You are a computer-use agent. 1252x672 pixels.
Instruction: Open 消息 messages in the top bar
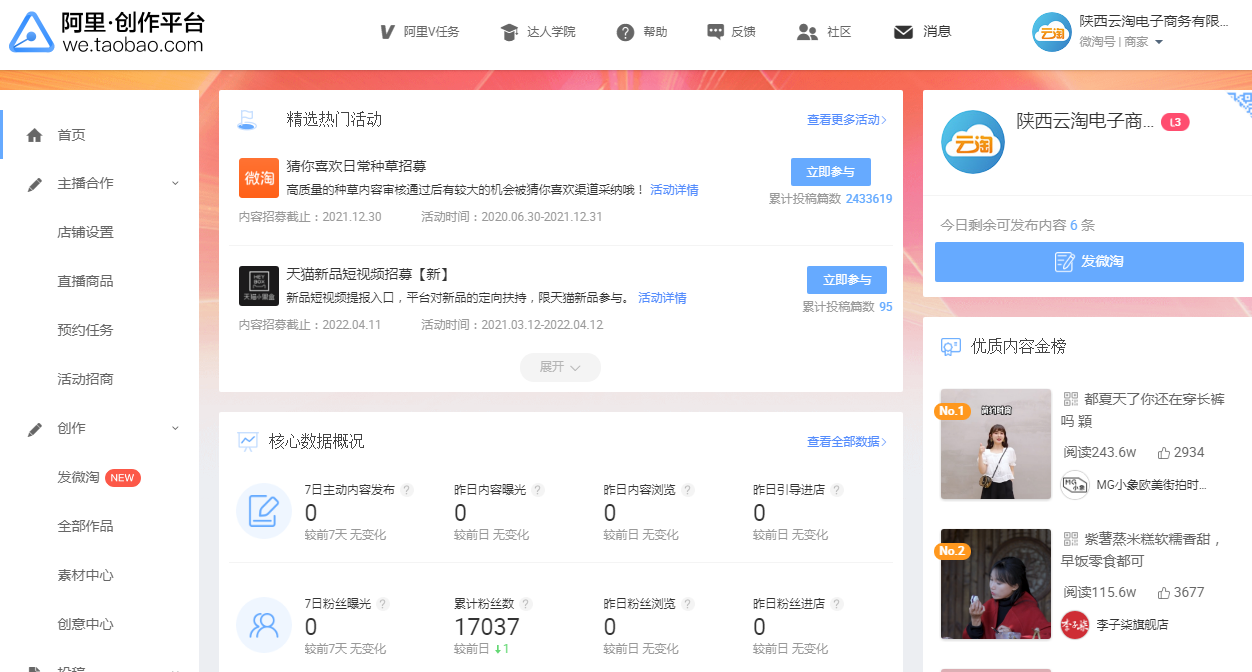point(922,32)
